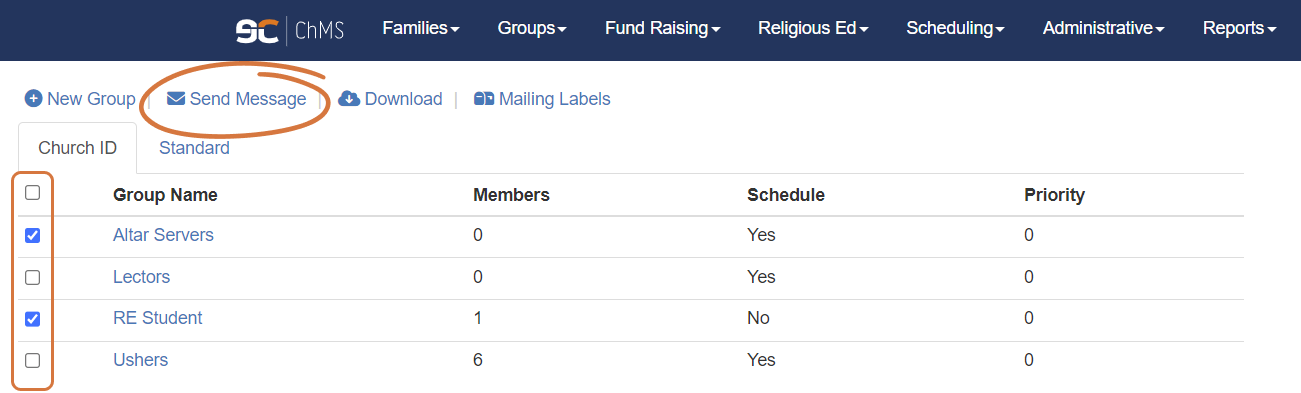Open the Reports menu
The height and width of the screenshot is (393, 1301).
[x=1240, y=29]
